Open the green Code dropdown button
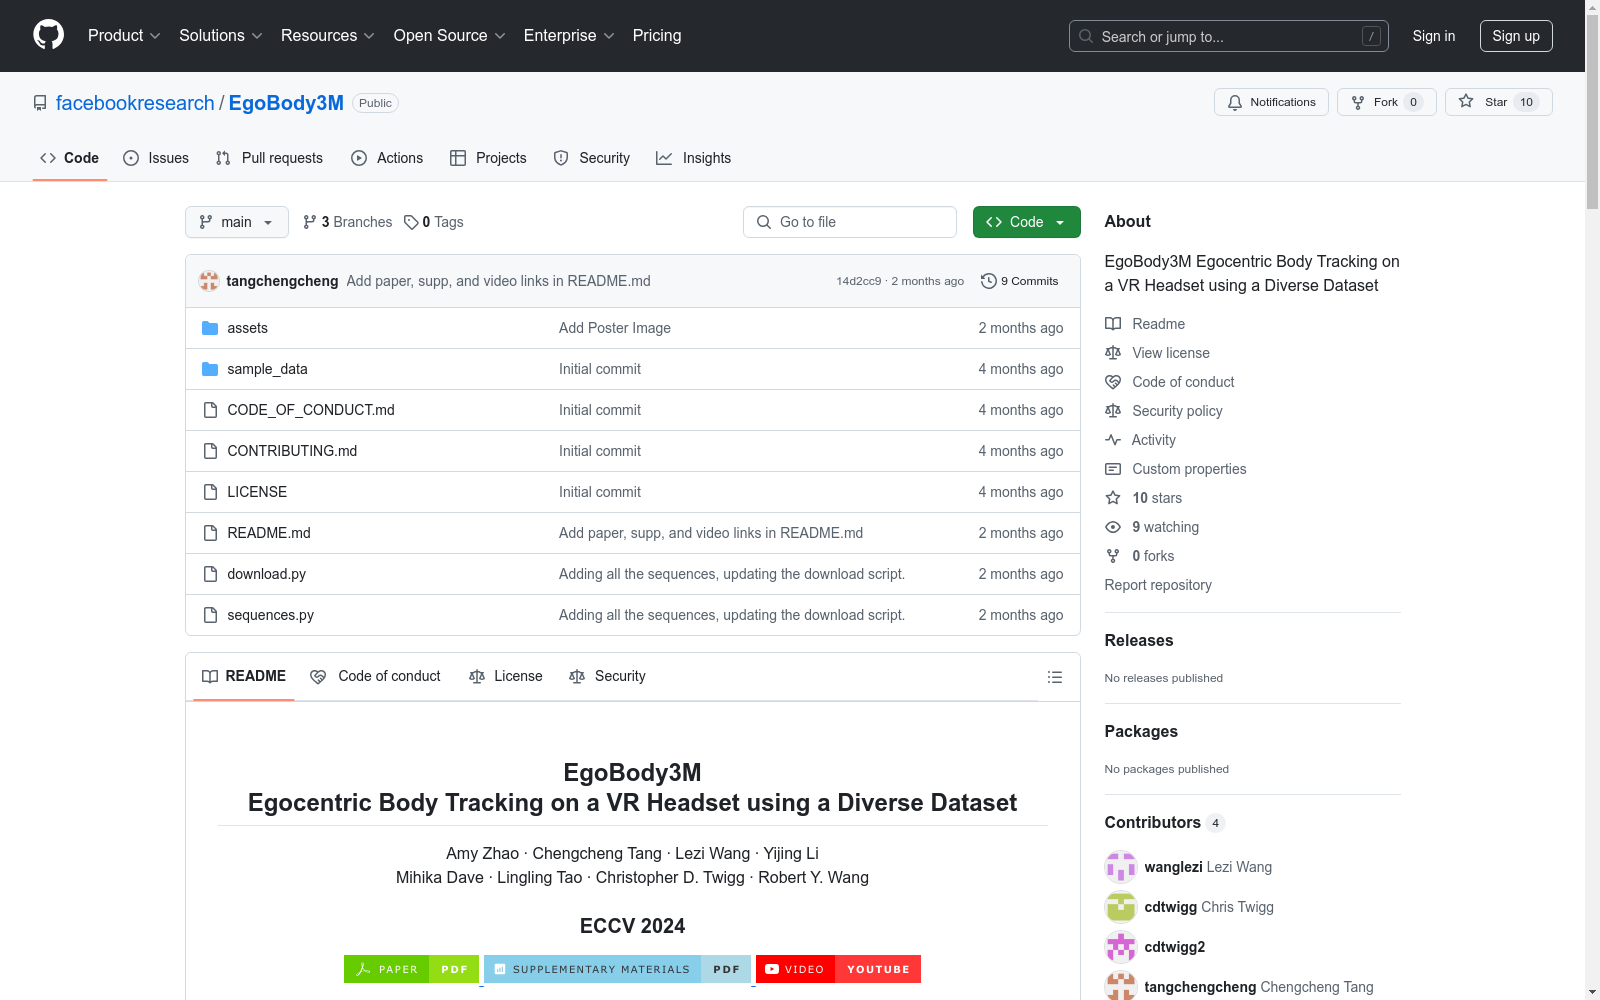Viewport: 1600px width, 1000px height. click(1026, 222)
